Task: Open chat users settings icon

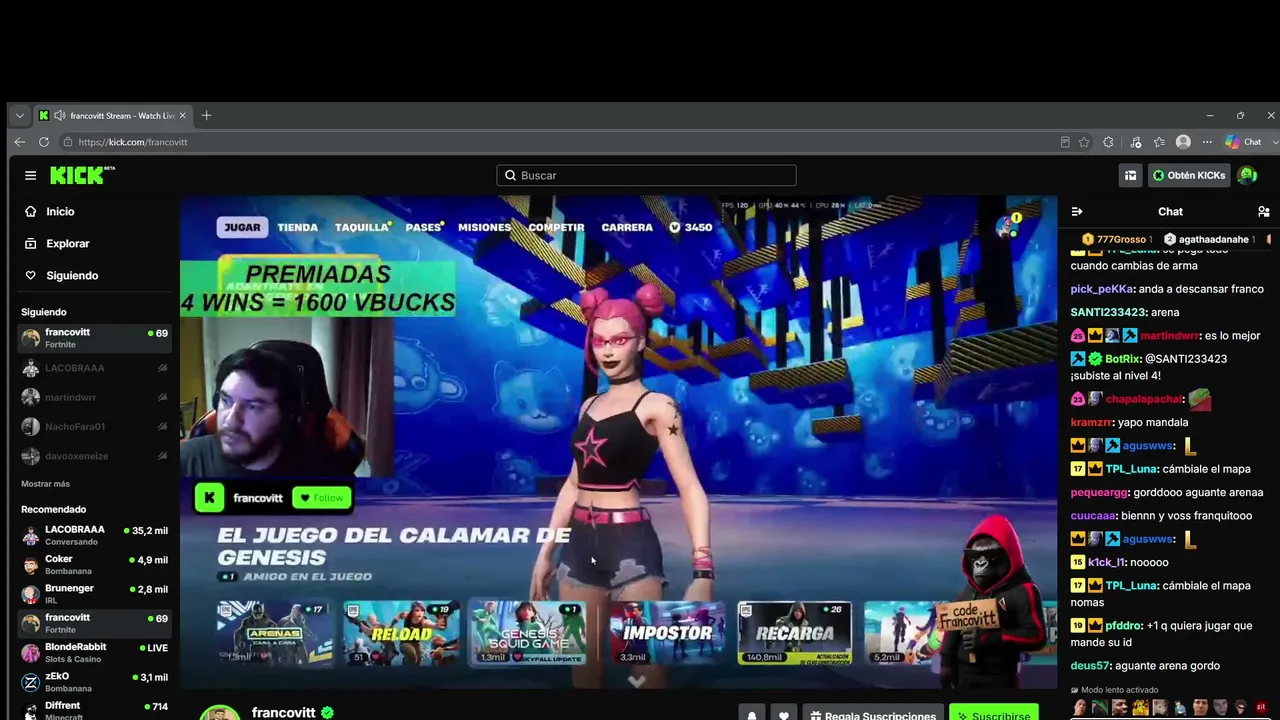Action: pyautogui.click(x=1263, y=212)
